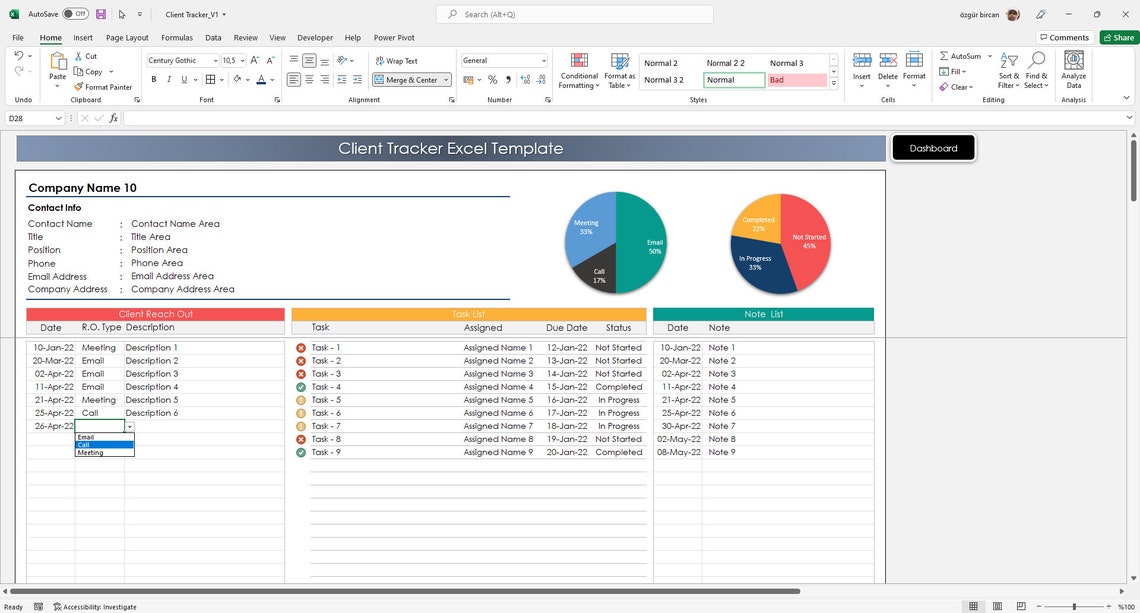Toggle bold formatting

pos(153,79)
